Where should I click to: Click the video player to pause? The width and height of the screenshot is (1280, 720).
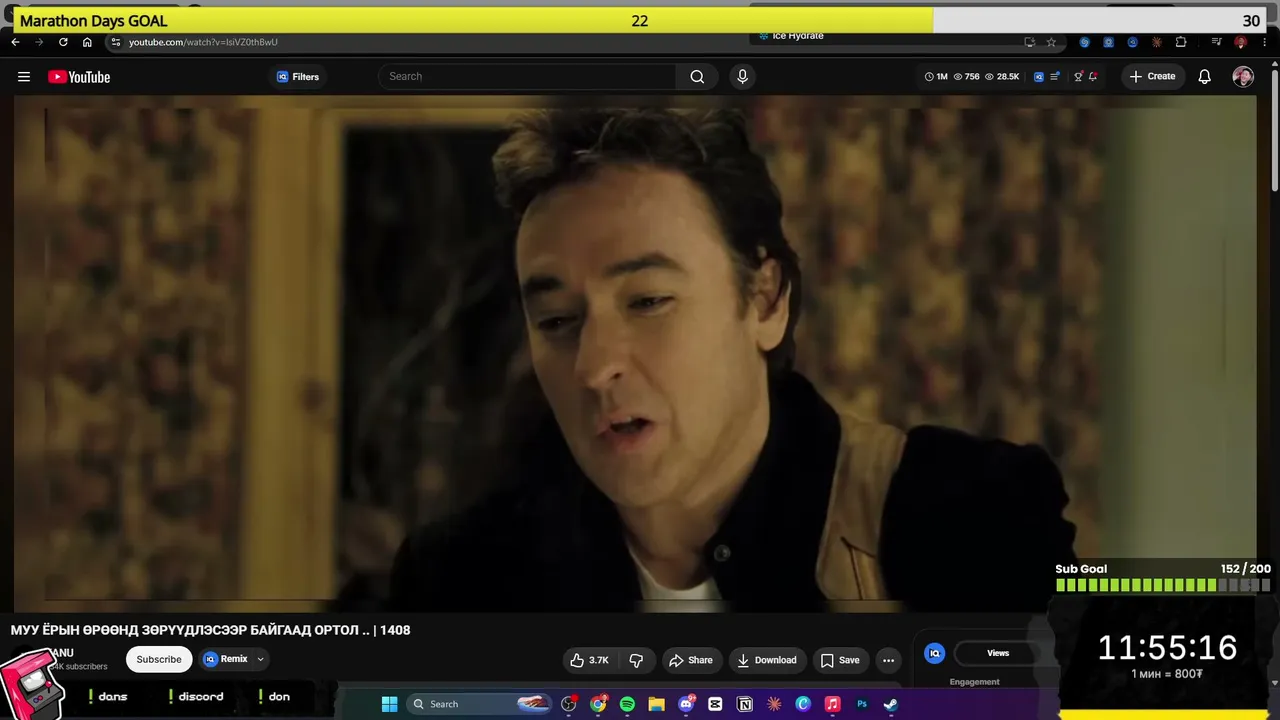[635, 353]
